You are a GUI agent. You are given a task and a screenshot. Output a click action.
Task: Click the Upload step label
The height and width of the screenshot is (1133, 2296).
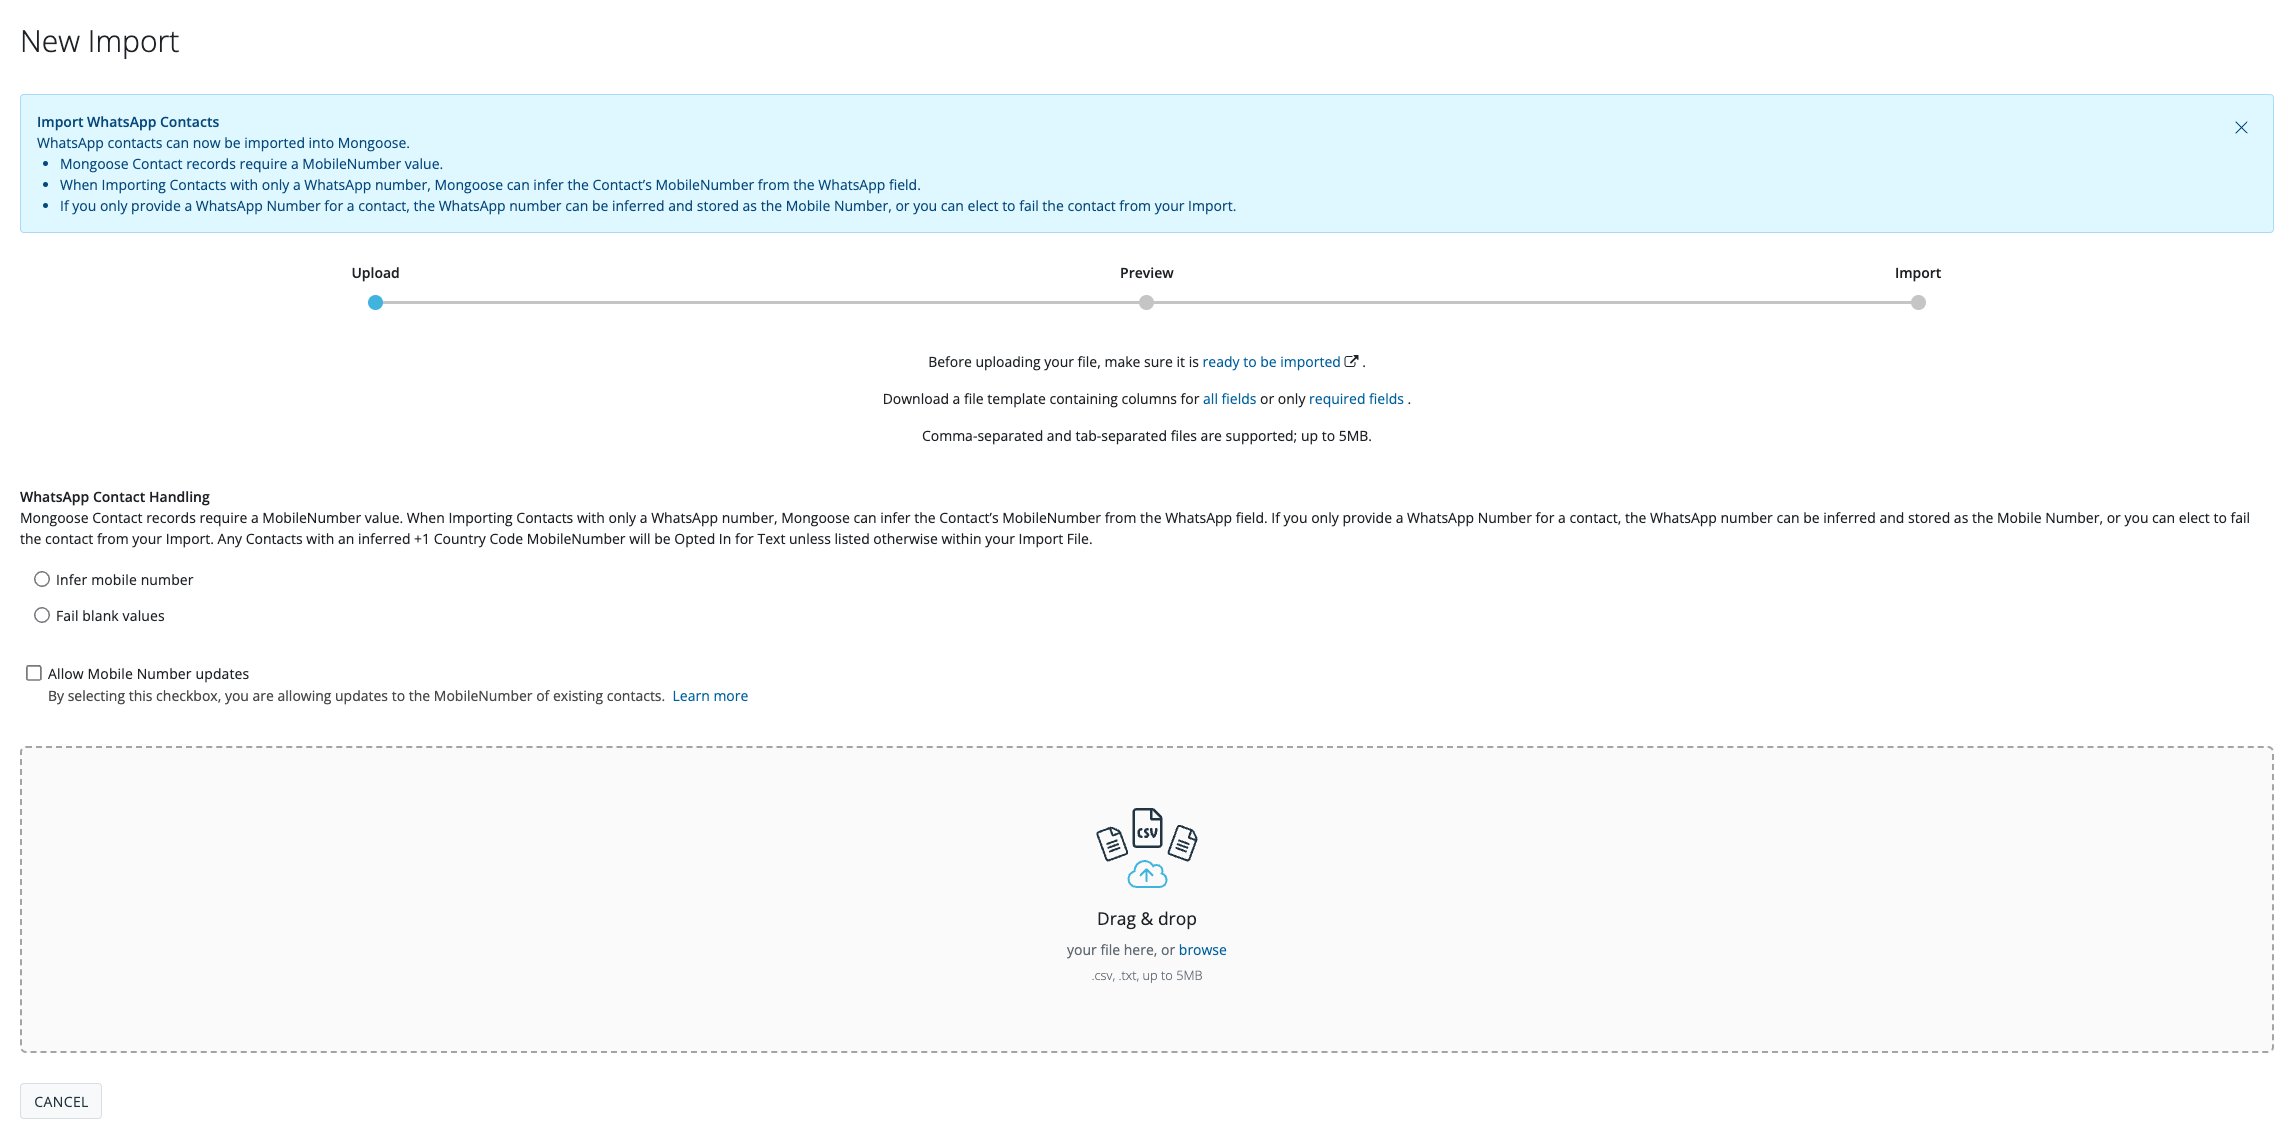point(375,273)
